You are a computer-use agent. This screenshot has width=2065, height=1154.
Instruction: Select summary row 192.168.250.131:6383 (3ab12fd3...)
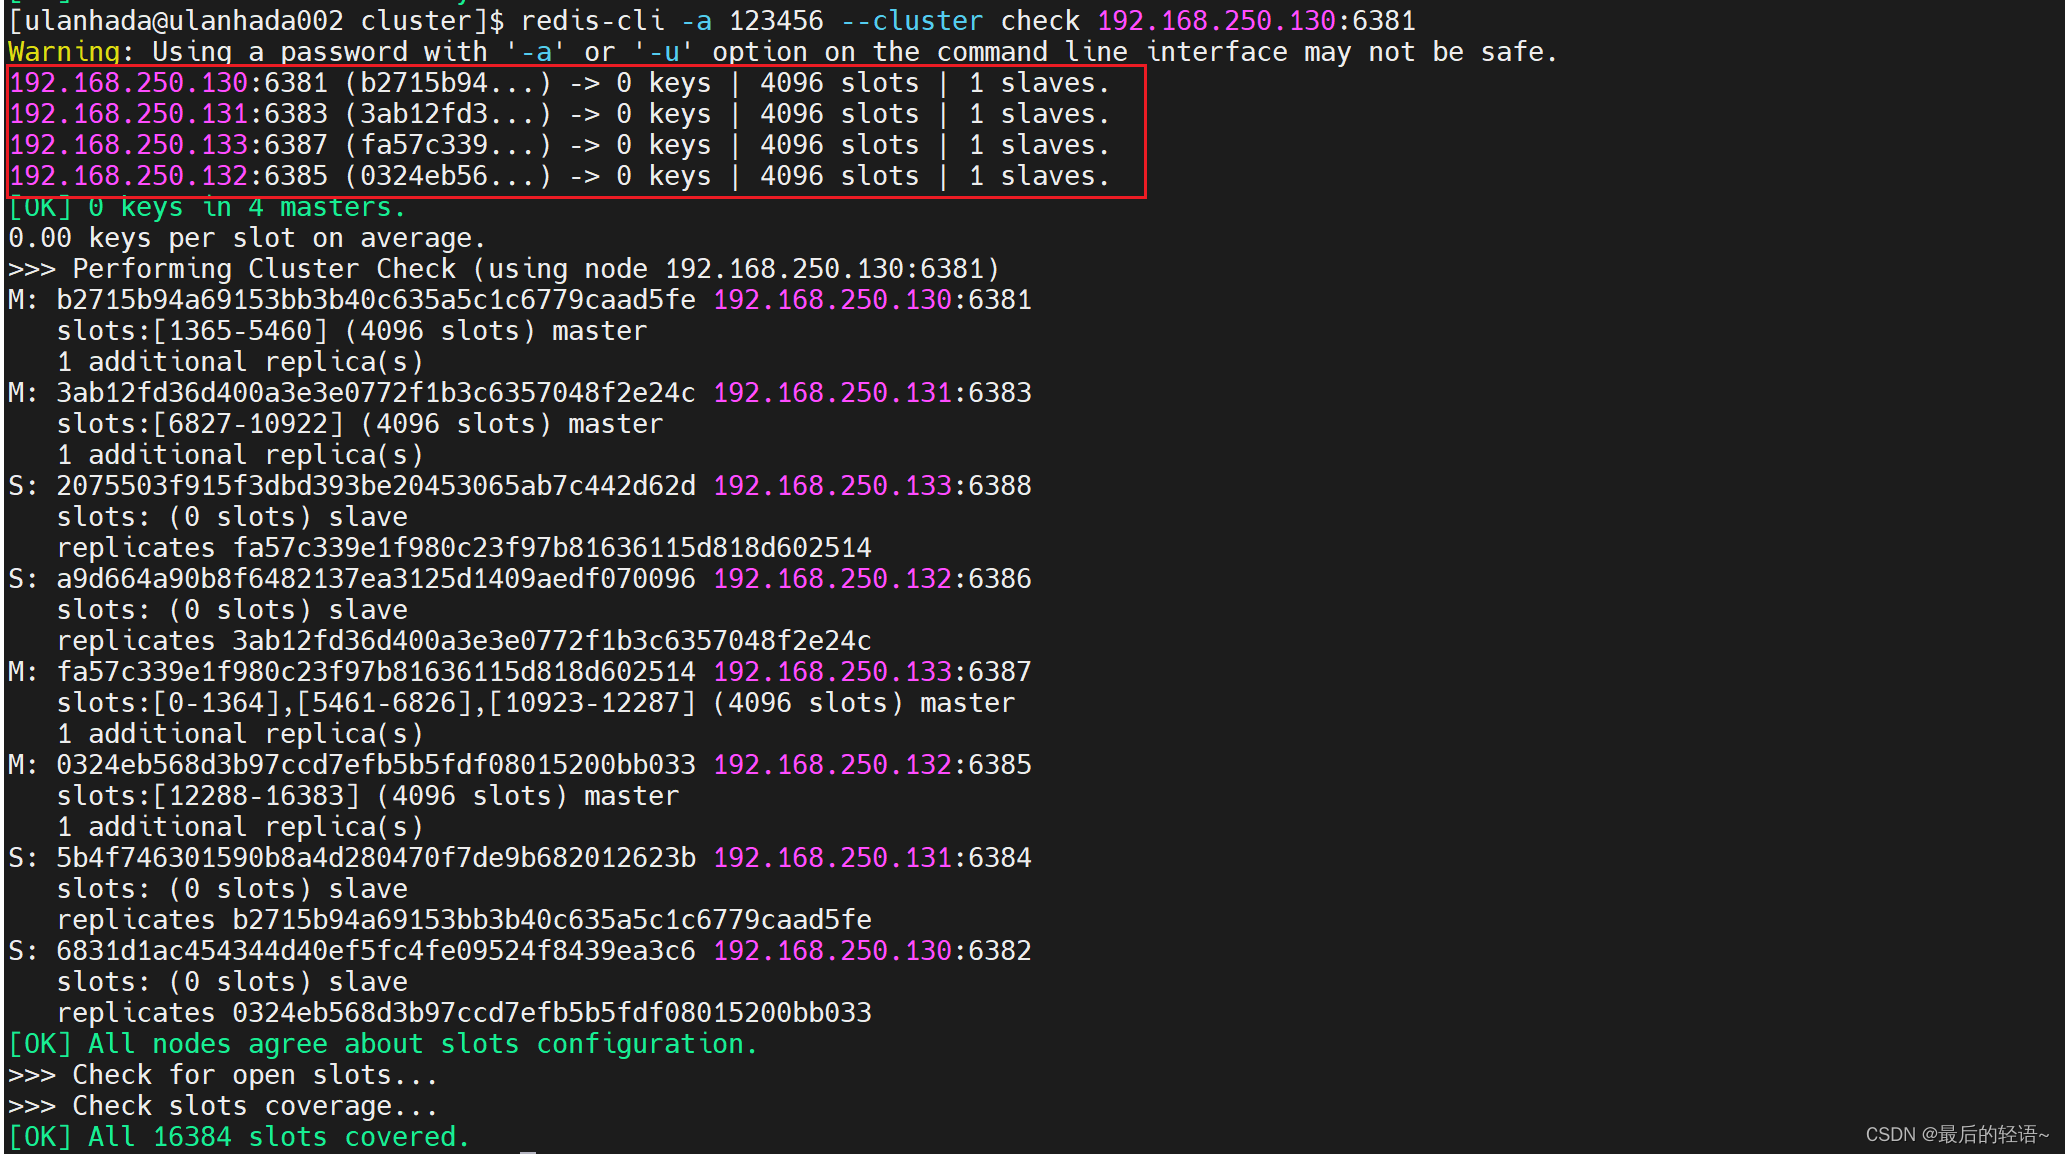coord(560,114)
